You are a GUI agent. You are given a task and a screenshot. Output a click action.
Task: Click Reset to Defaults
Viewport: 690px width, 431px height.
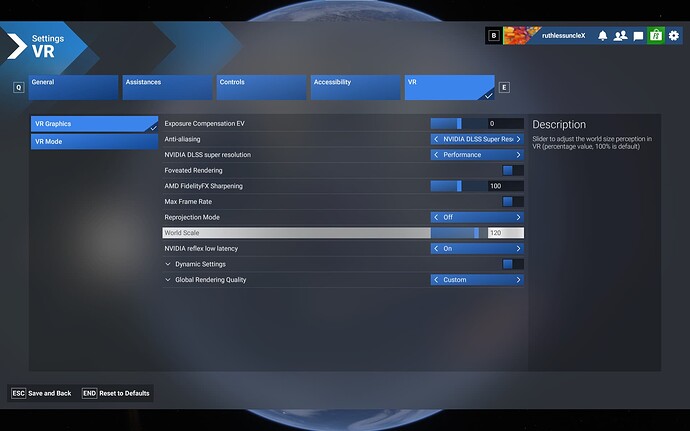pyautogui.click(x=117, y=393)
